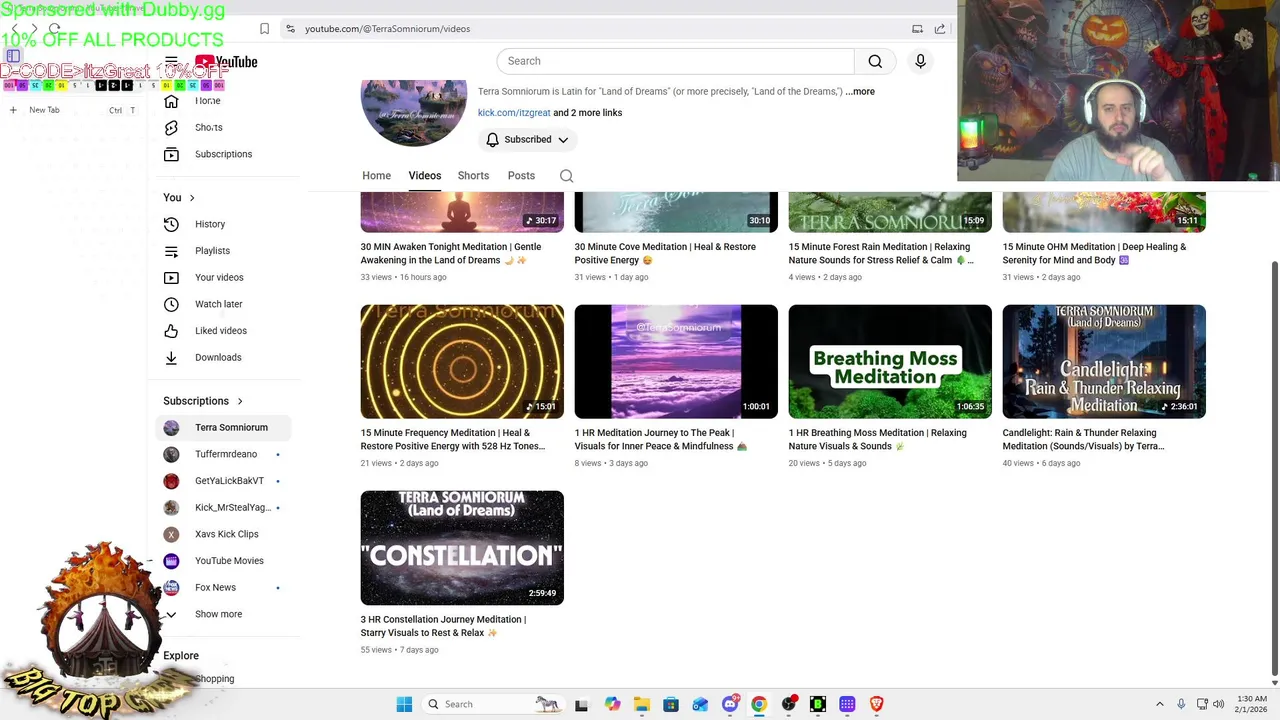Viewport: 1280px width, 720px height.
Task: Open Task View from the taskbar
Action: tap(581, 704)
